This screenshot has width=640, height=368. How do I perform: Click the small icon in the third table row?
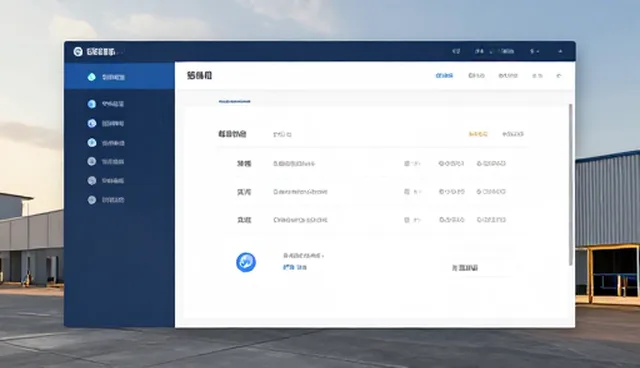407,220
